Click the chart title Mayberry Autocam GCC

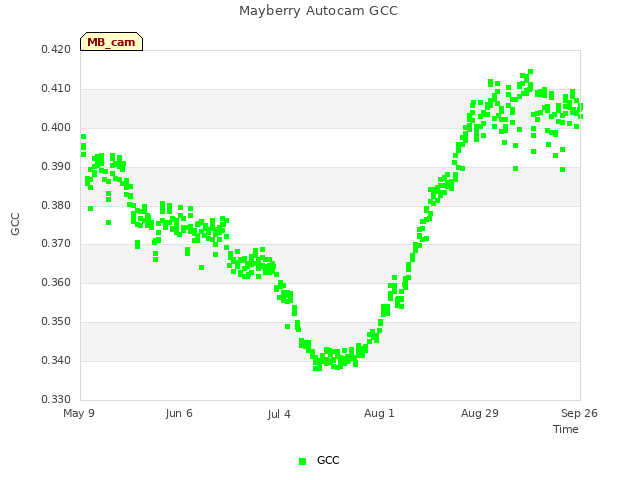click(318, 11)
